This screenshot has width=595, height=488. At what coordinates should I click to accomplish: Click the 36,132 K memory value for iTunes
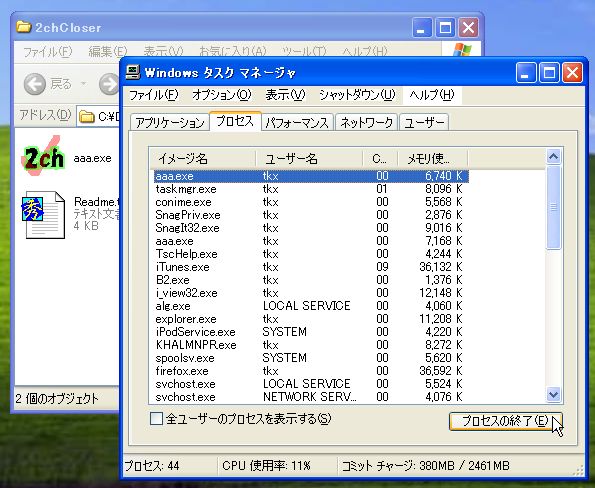tap(441, 267)
